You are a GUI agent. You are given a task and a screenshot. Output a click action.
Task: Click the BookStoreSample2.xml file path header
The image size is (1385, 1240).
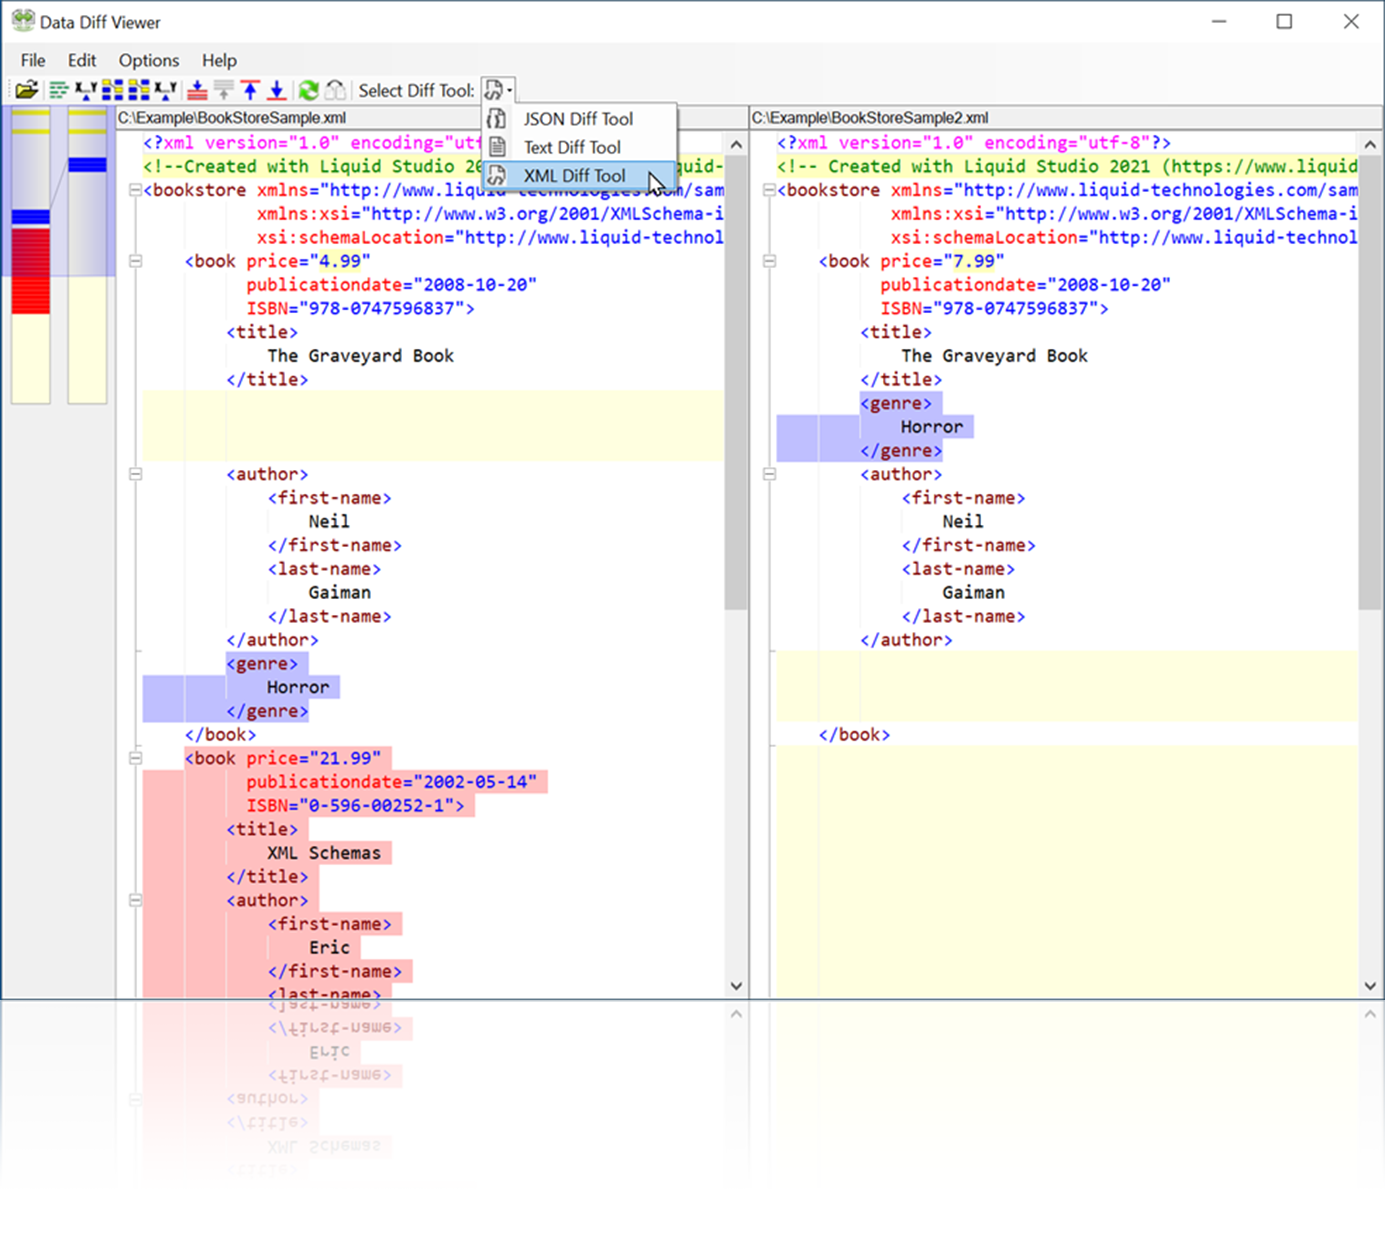(870, 117)
